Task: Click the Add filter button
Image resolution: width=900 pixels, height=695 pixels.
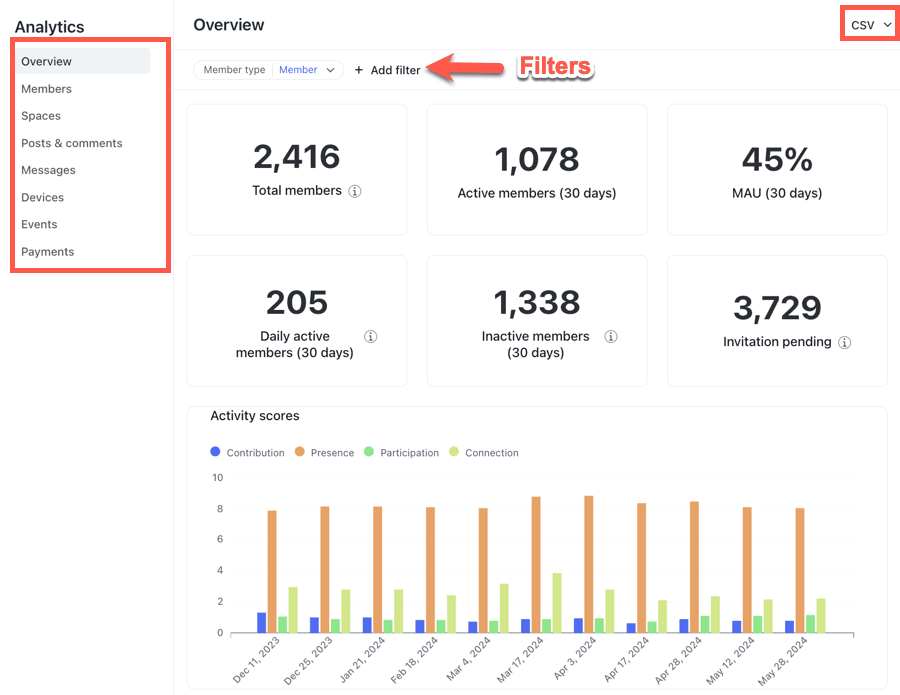Action: [x=388, y=70]
